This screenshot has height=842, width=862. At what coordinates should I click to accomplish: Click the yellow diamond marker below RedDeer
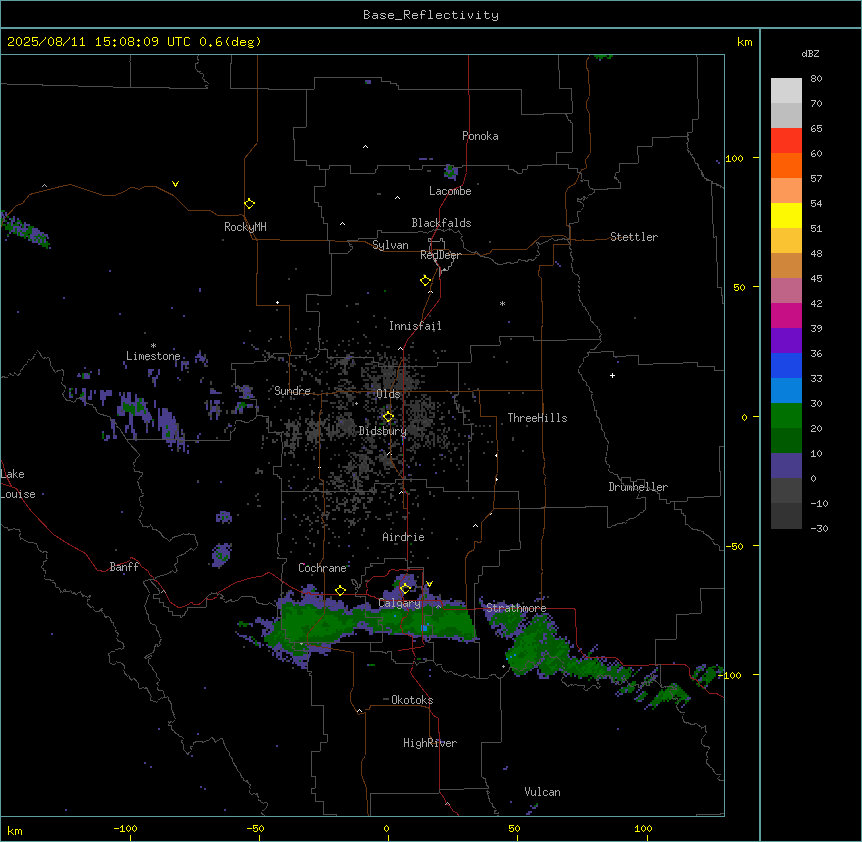pos(426,280)
